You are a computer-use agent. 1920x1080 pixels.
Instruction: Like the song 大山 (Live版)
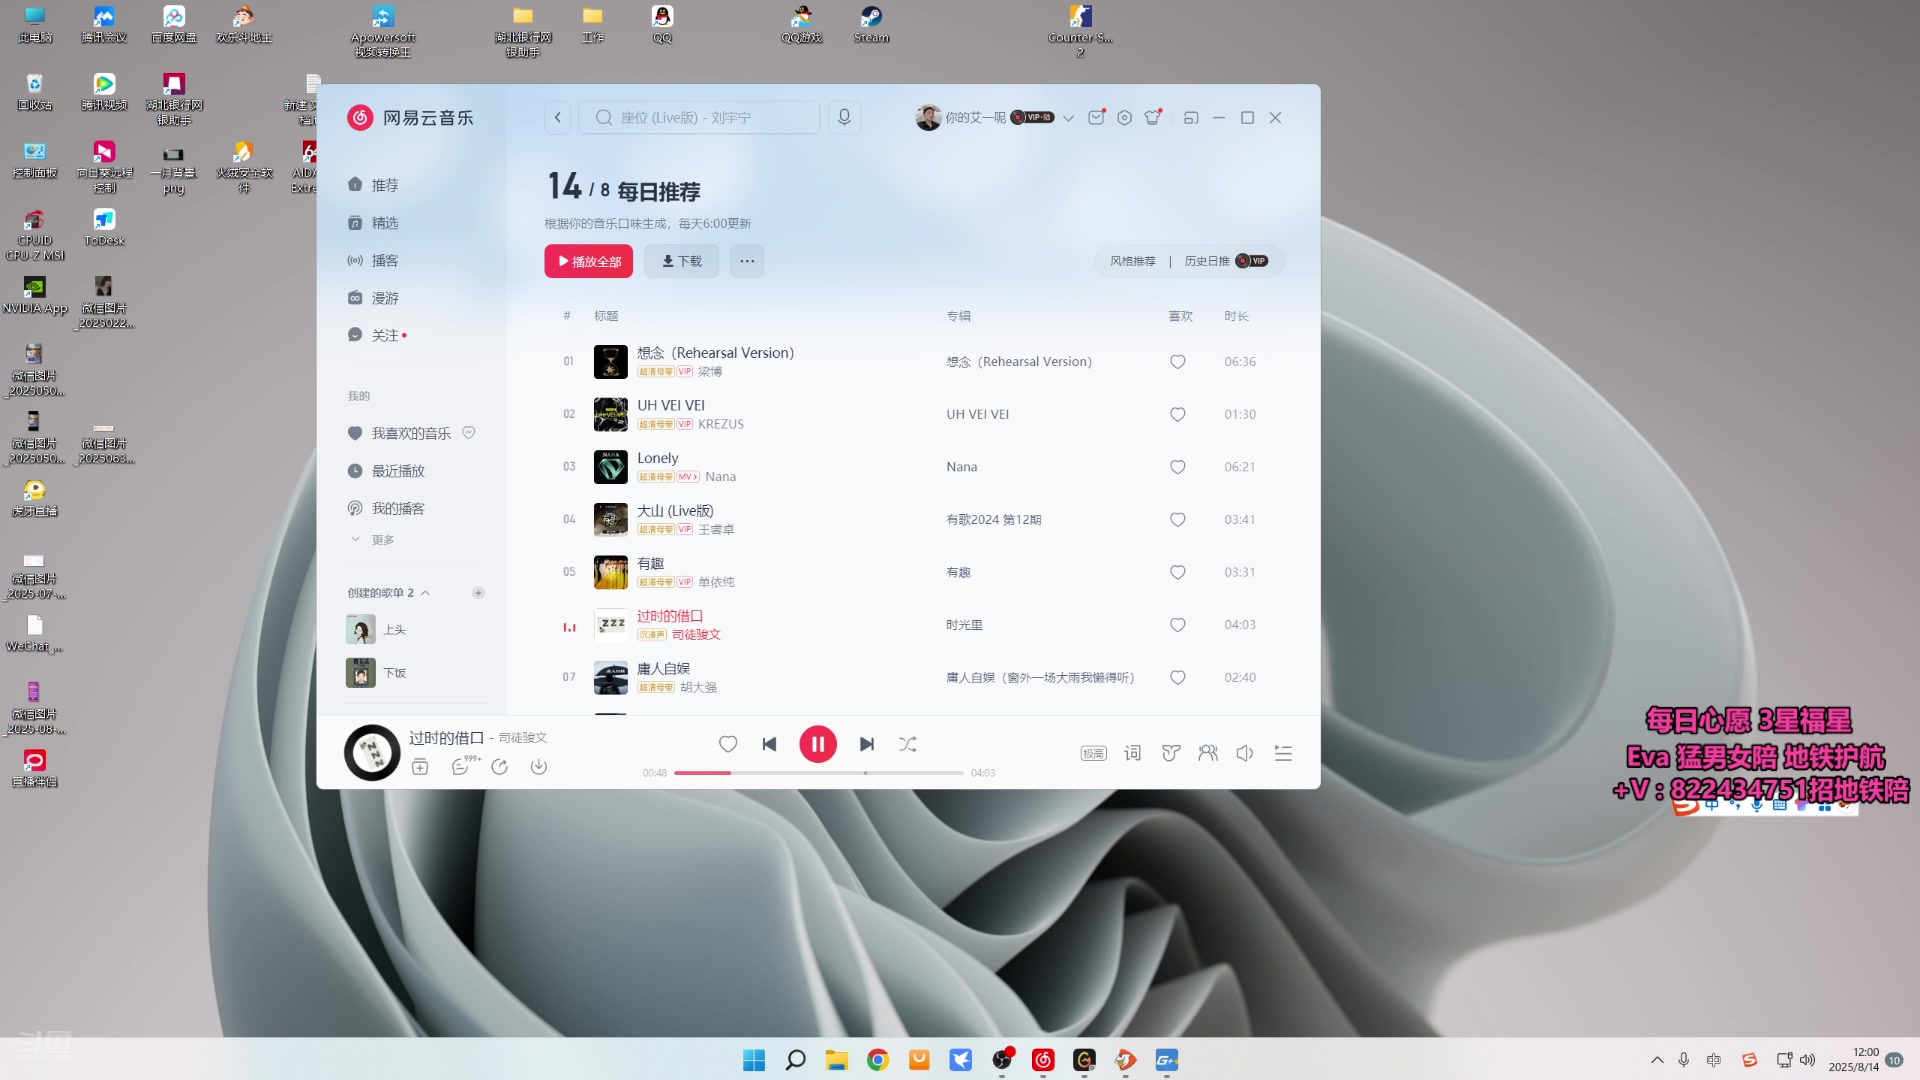tap(1178, 520)
